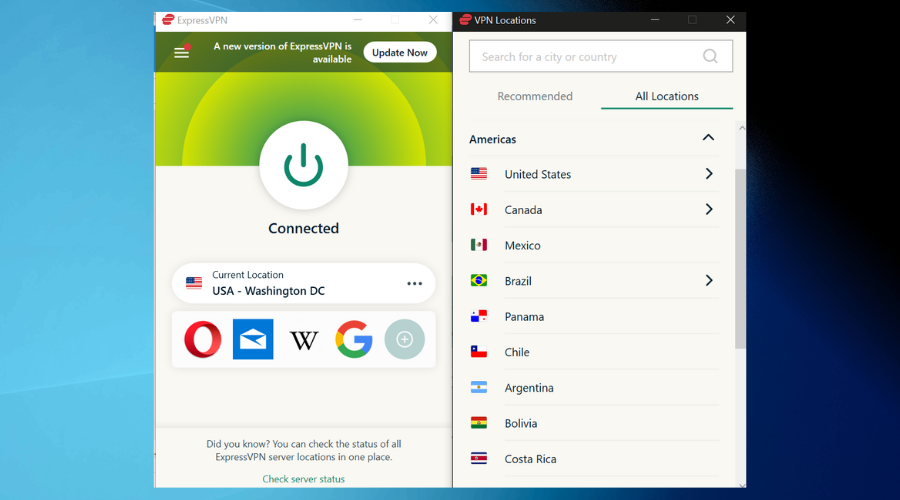Screen dimensions: 900x500
Task: Launch the Opera browser shortcut
Action: (203, 339)
